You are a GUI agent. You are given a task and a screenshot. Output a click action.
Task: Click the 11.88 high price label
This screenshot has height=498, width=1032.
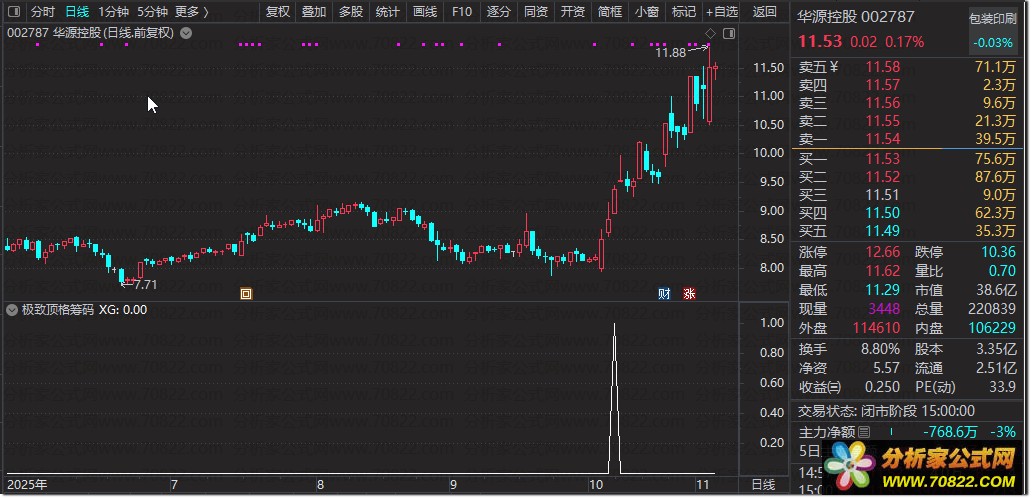click(671, 53)
